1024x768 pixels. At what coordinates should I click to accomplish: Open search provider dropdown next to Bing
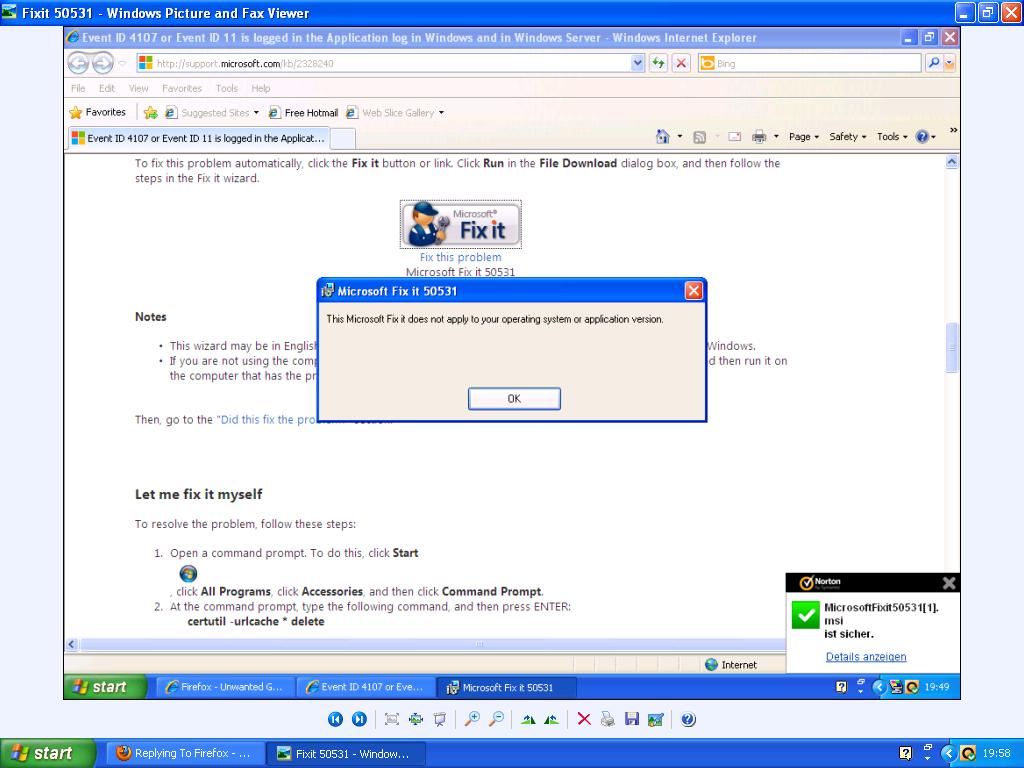tap(950, 63)
